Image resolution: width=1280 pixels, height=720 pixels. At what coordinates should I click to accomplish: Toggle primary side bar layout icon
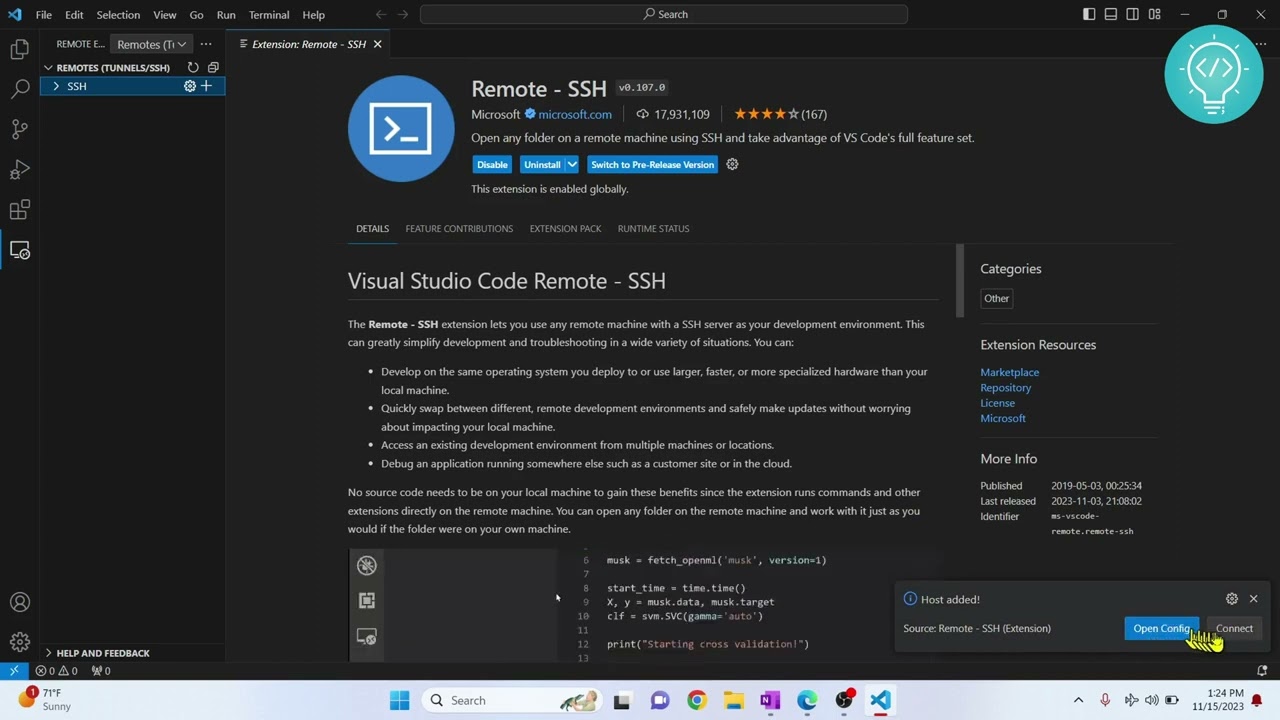[x=1089, y=14]
